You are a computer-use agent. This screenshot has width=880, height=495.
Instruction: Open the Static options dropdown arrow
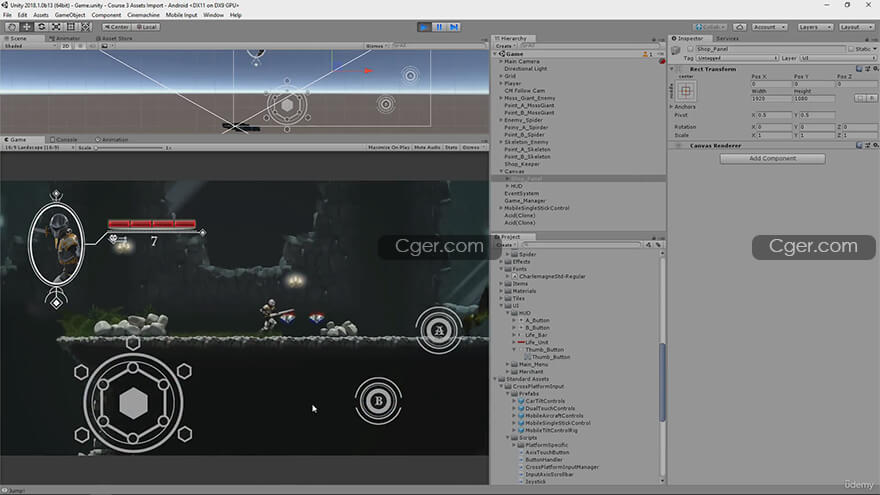click(x=874, y=49)
